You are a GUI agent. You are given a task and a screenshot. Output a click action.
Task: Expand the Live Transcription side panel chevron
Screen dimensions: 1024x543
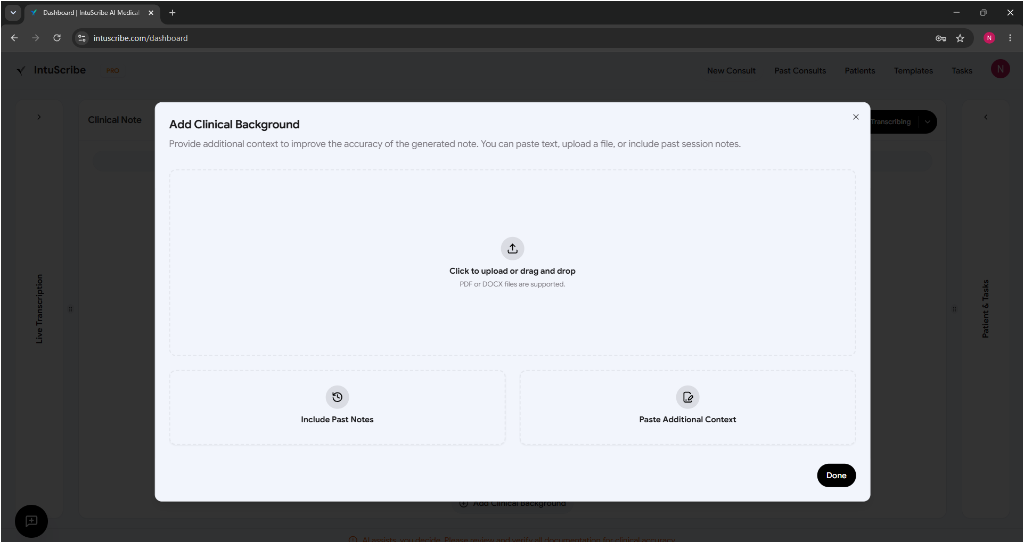click(39, 117)
